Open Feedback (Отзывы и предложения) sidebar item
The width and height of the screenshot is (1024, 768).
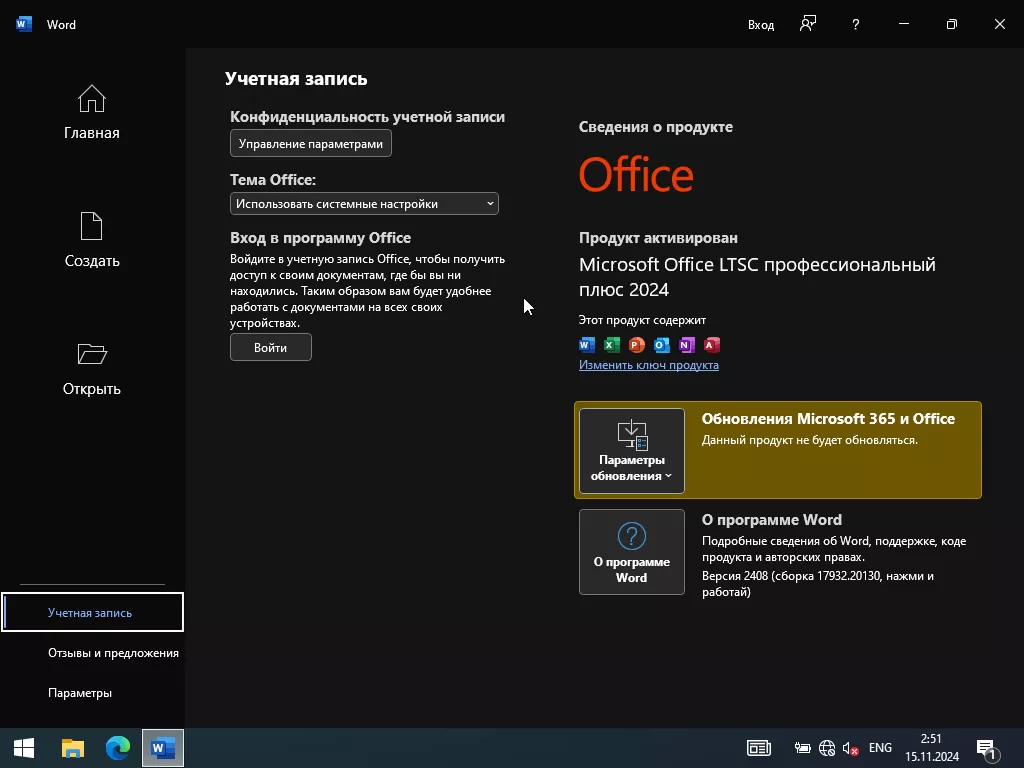113,653
